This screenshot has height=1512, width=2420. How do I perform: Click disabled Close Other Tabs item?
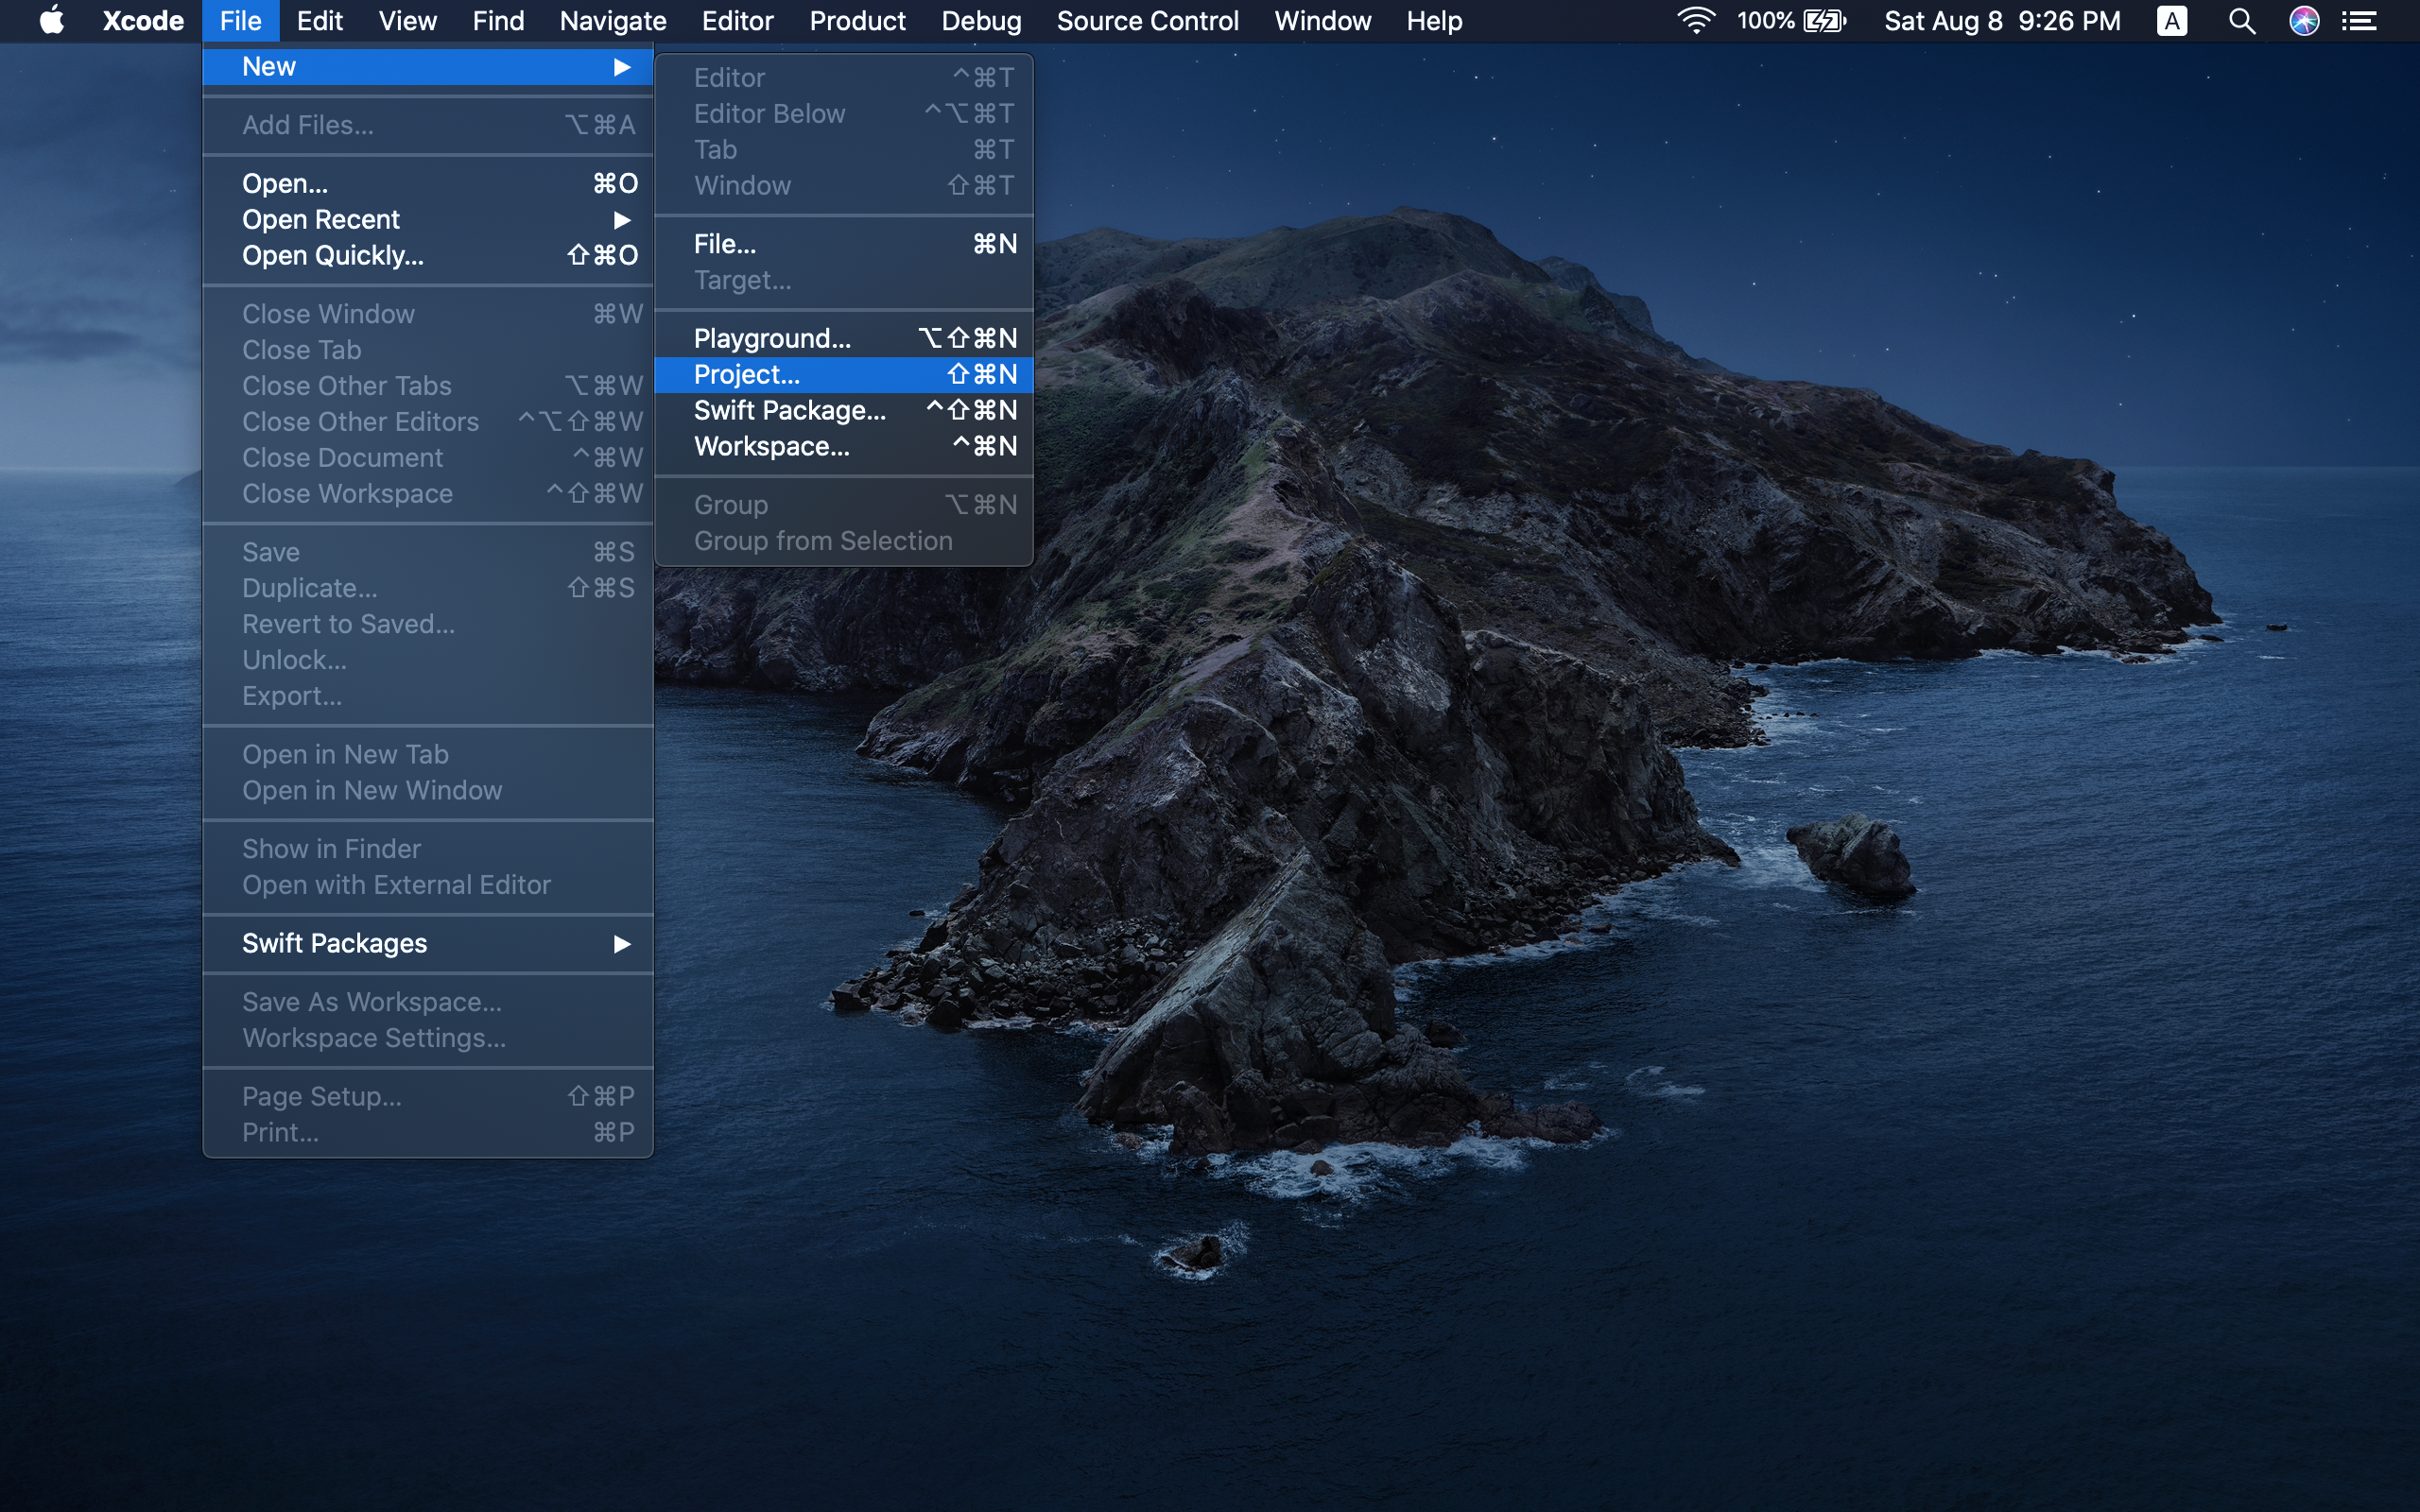[428, 386]
